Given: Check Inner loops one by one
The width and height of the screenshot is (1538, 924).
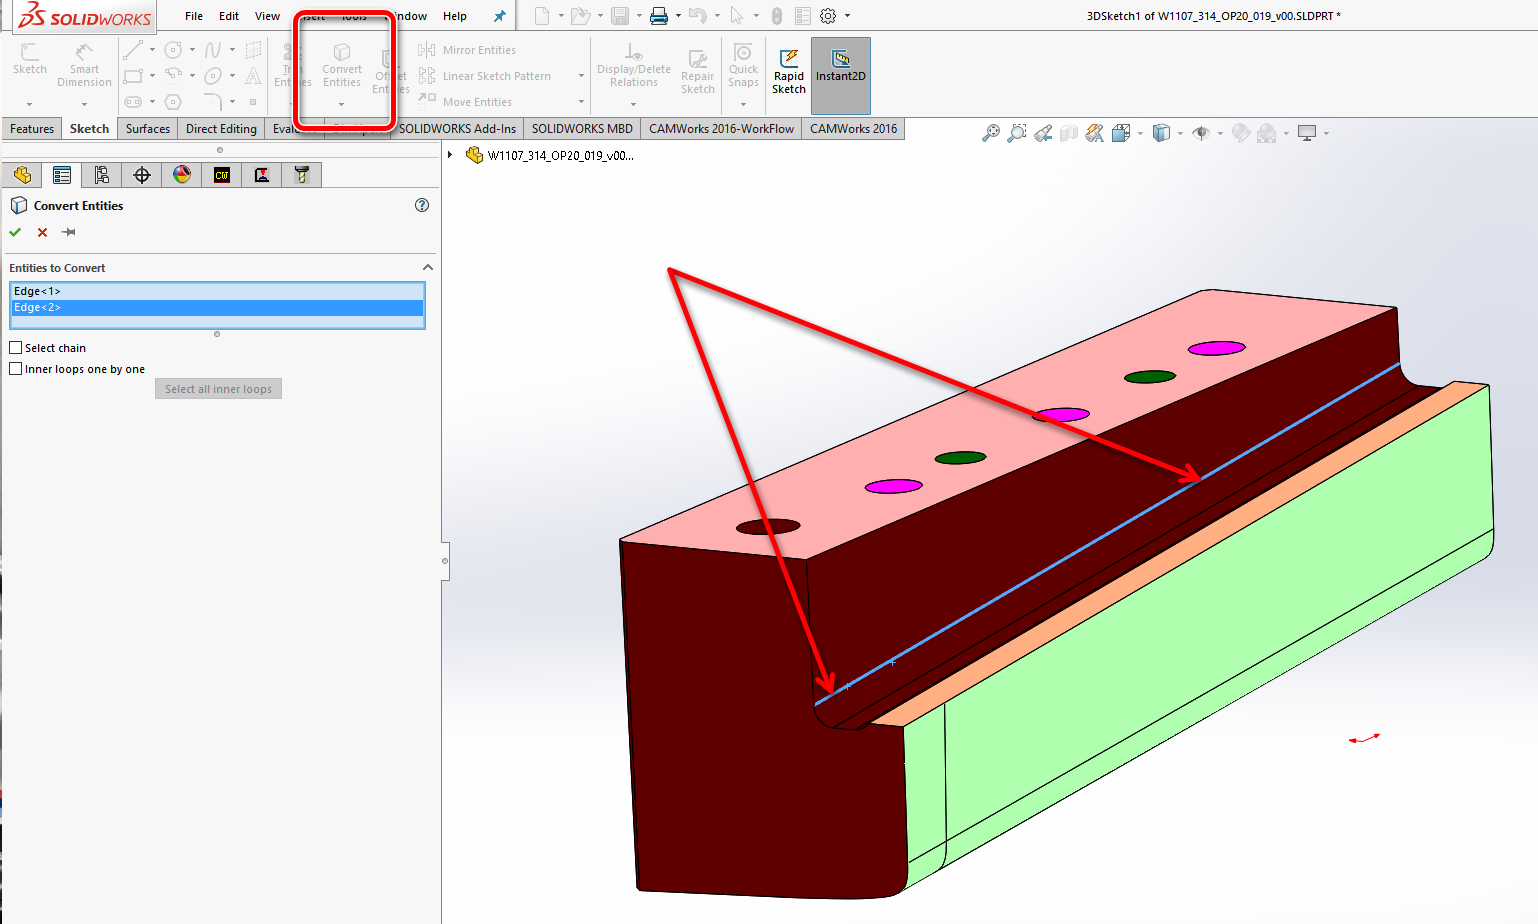Looking at the screenshot, I should [16, 369].
